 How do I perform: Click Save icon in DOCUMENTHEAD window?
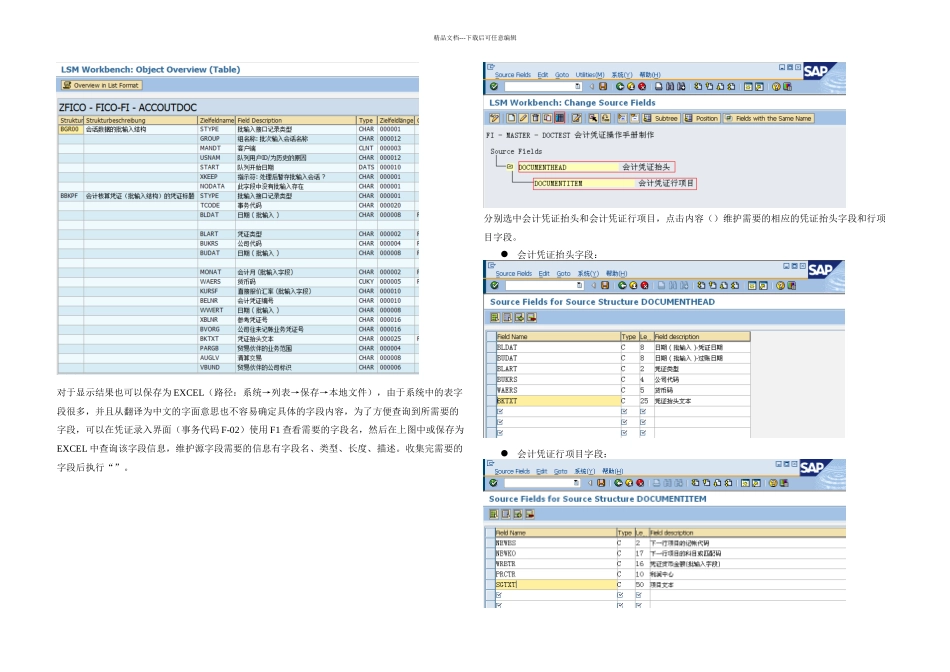pos(605,285)
